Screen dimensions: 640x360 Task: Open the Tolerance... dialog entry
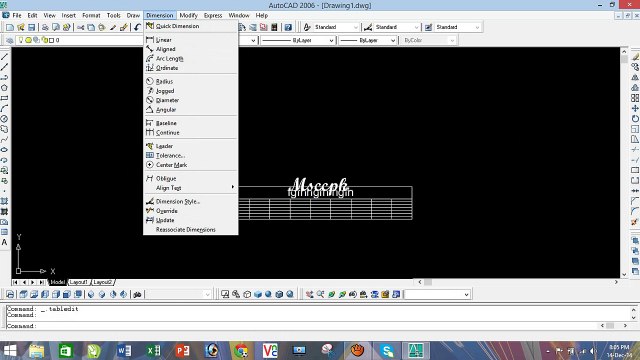click(191, 155)
